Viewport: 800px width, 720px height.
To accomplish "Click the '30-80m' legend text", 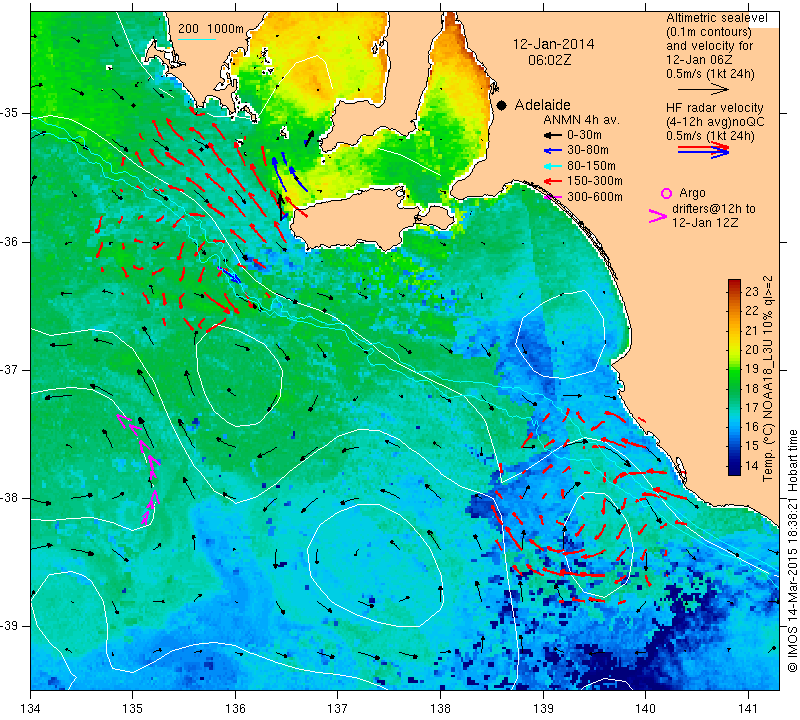I will pyautogui.click(x=588, y=150).
